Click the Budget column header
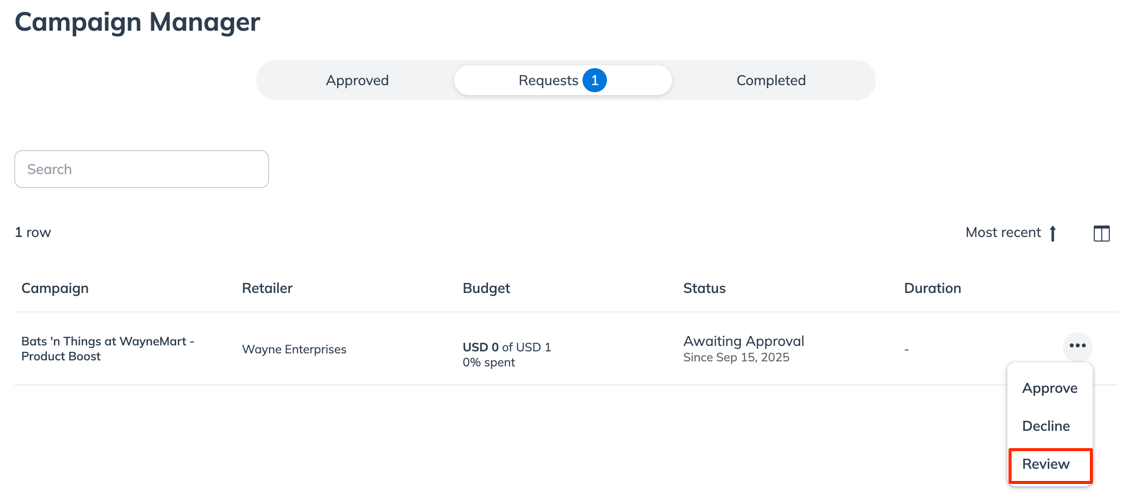This screenshot has height=499, width=1123. point(486,289)
